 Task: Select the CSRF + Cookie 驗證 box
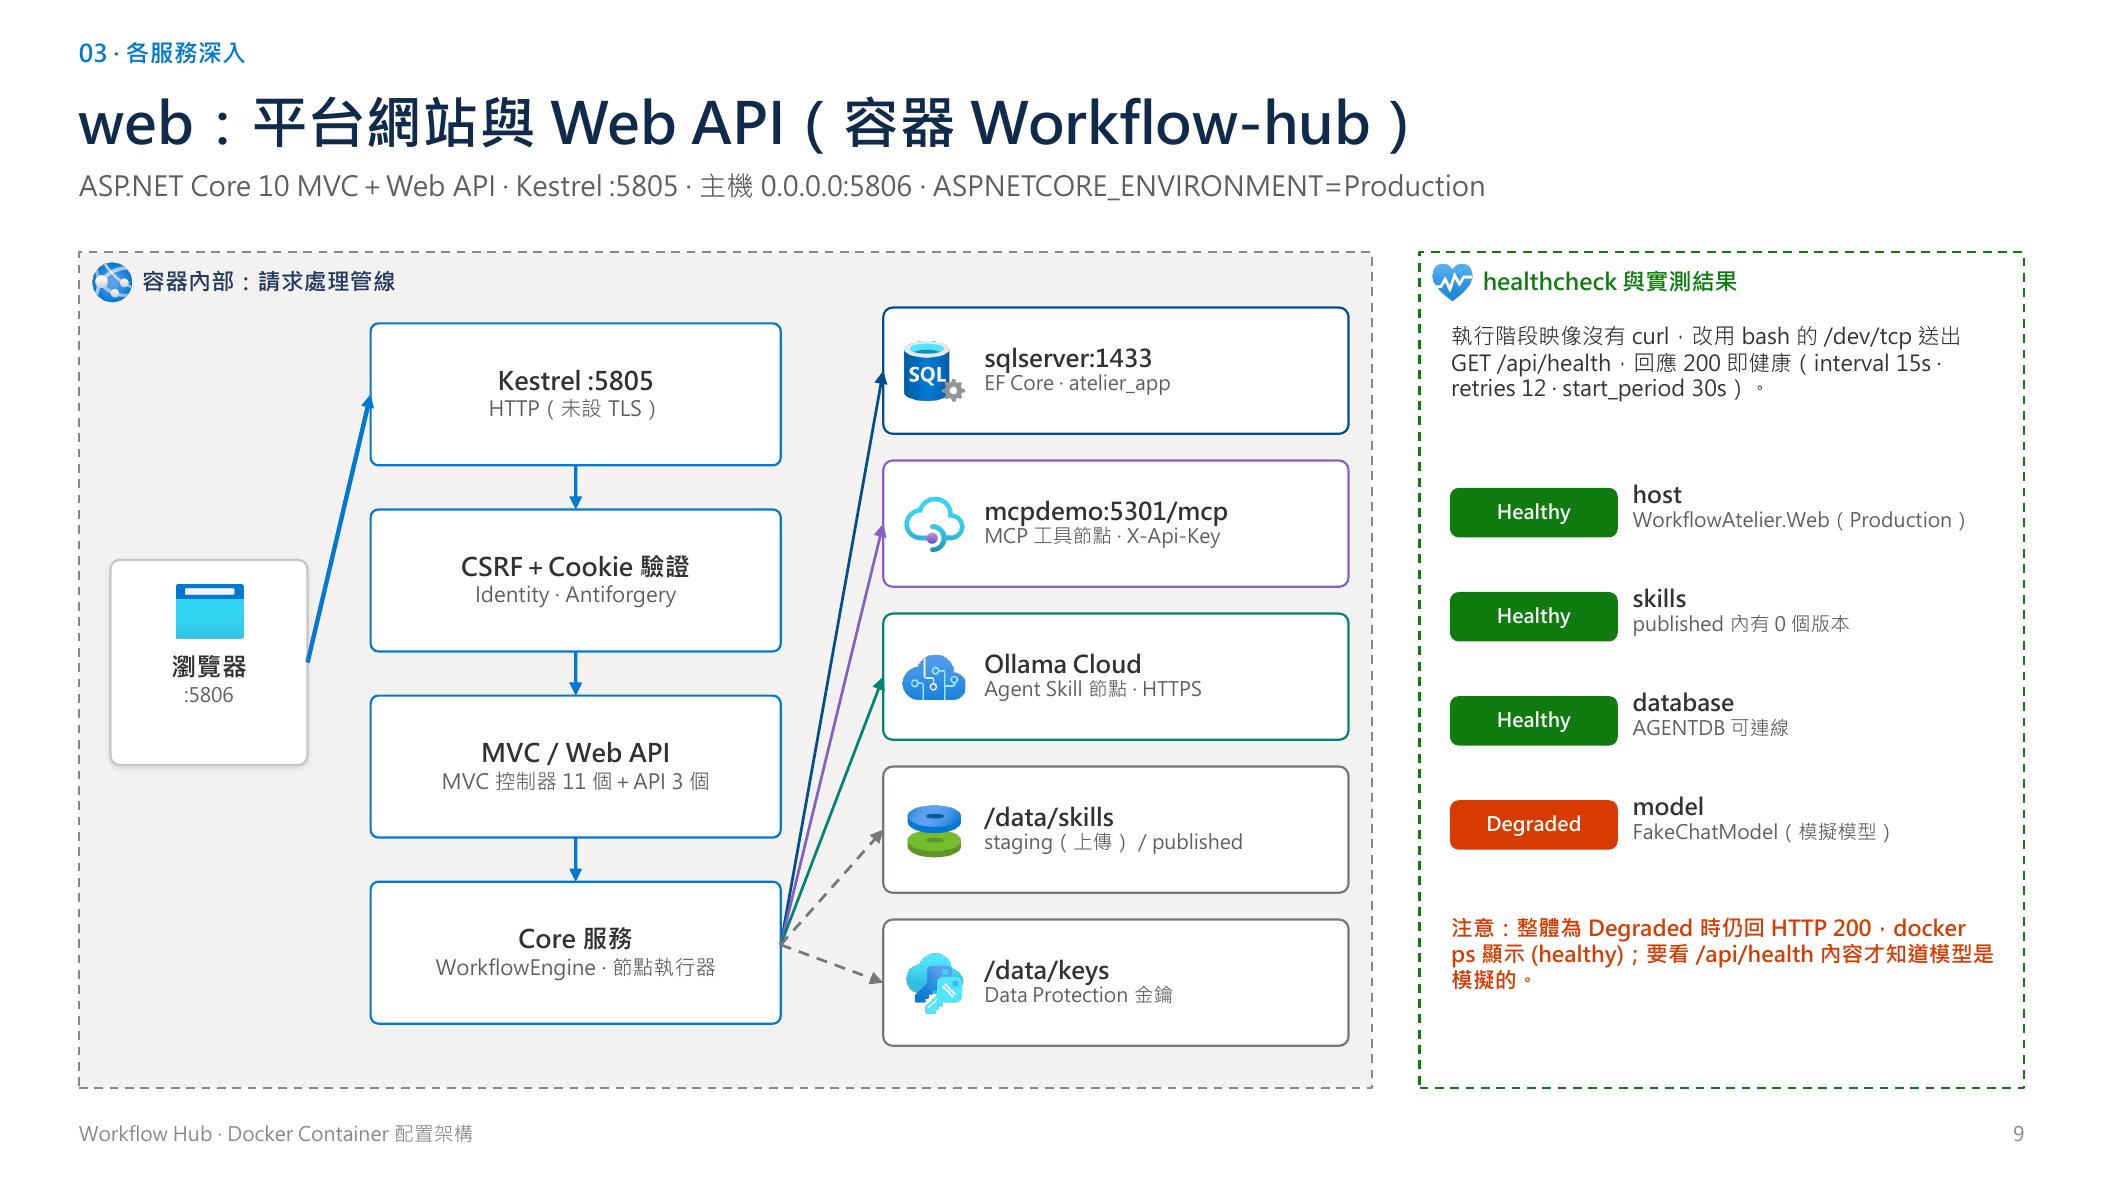(575, 580)
